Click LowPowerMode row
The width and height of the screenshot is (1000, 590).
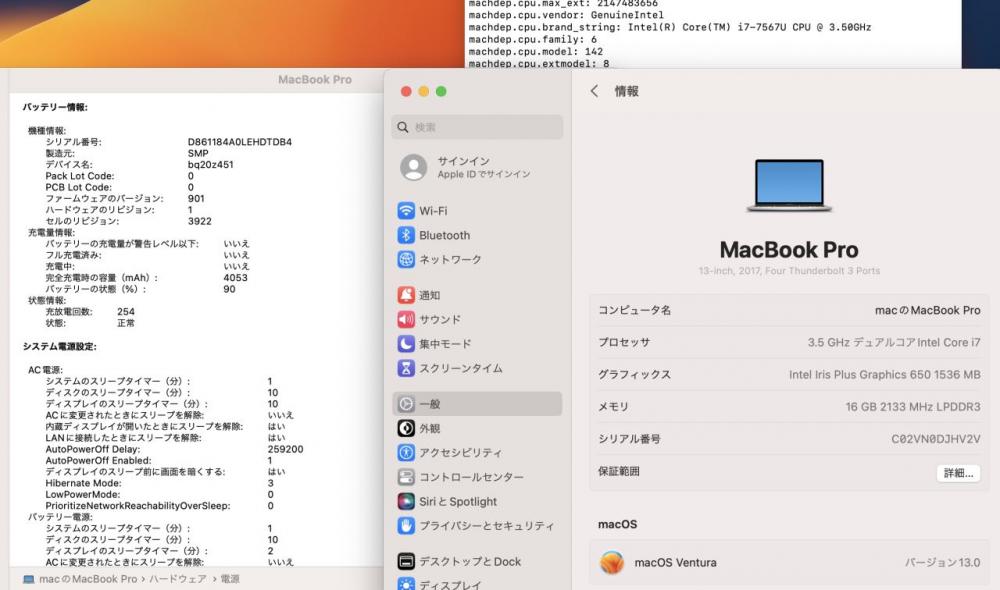tap(159, 494)
